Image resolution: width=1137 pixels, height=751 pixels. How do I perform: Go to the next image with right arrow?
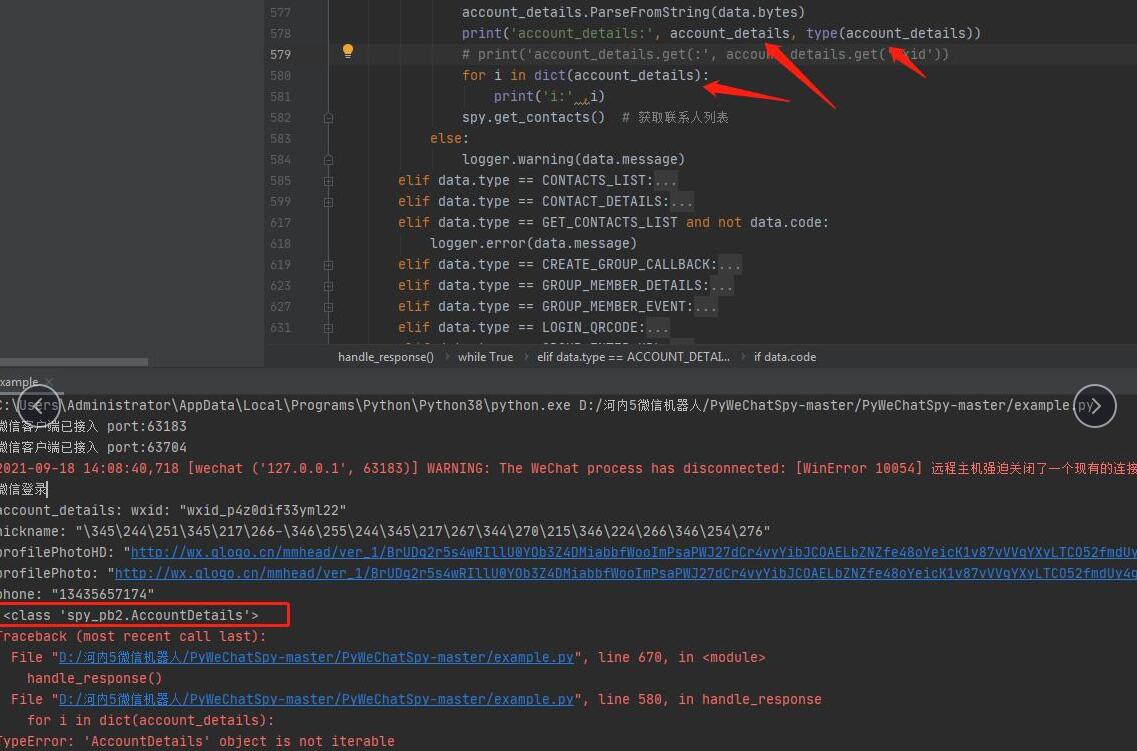(1095, 406)
